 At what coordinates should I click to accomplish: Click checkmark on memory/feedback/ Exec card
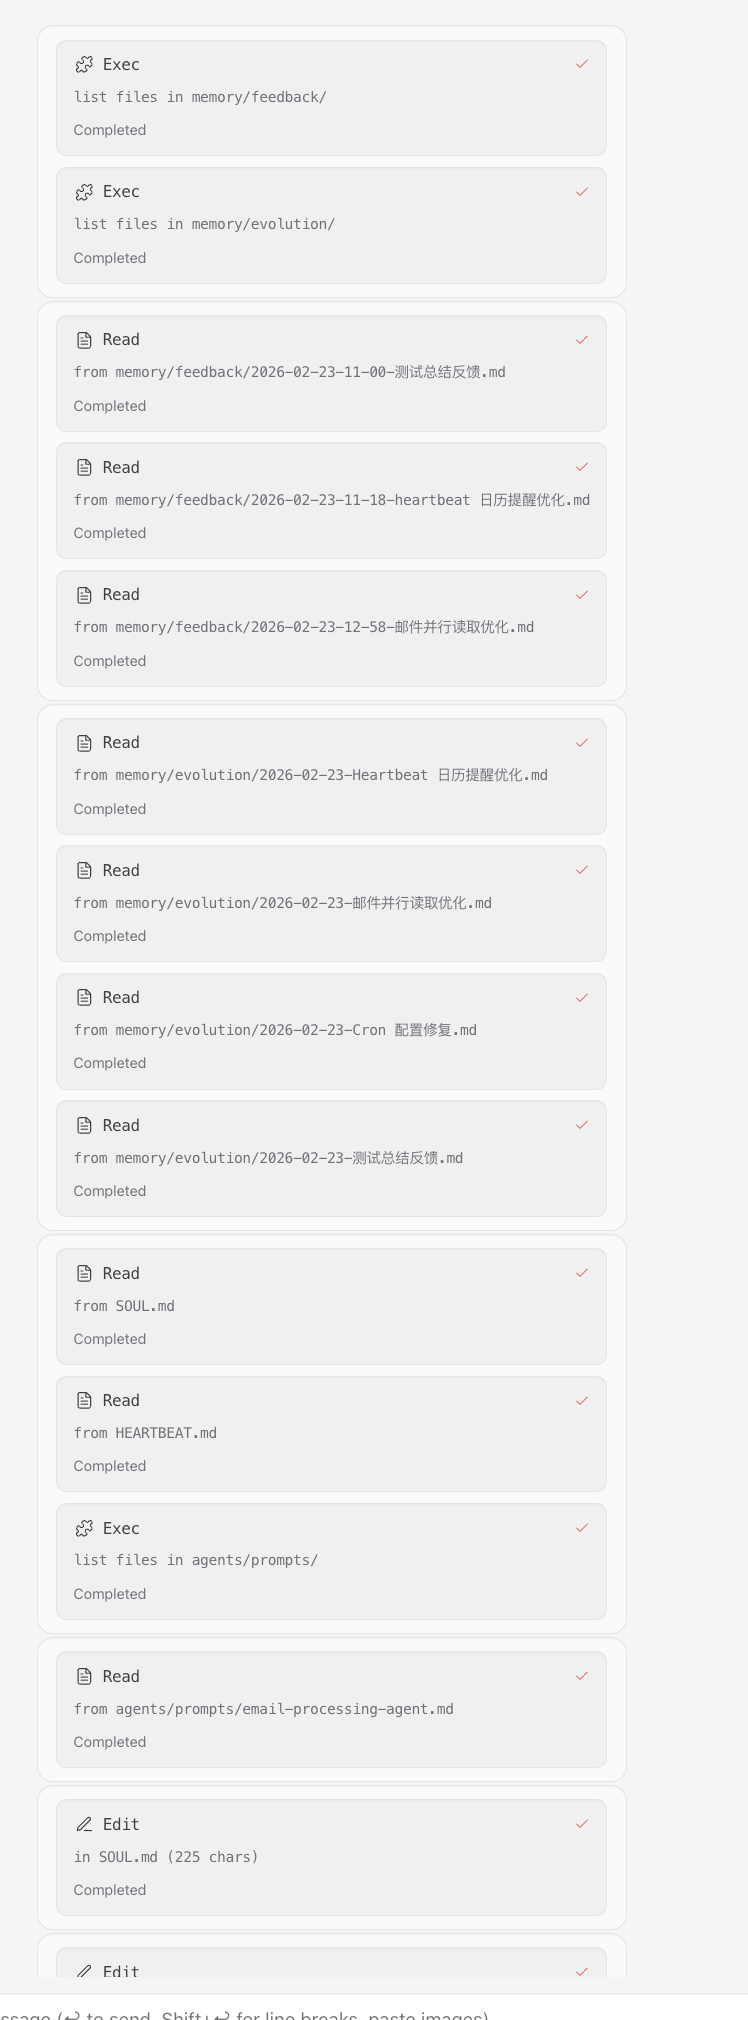click(582, 64)
